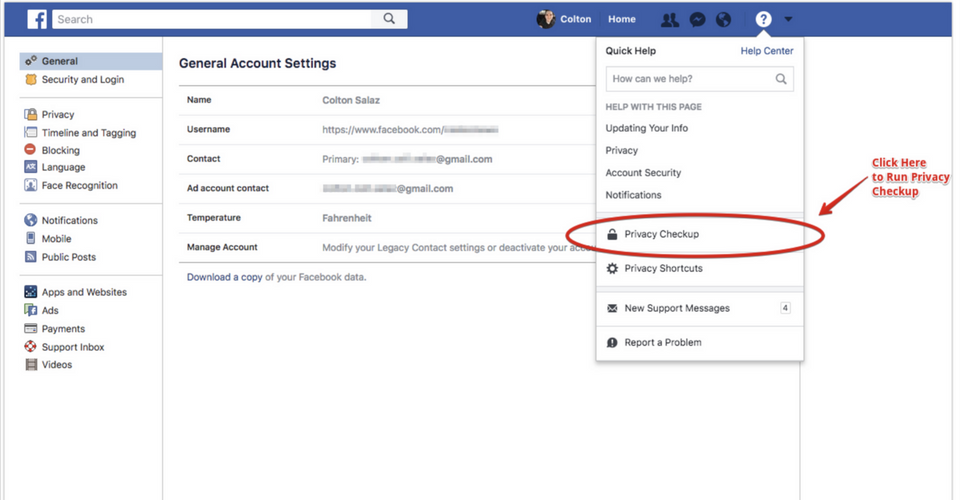Click the red Blocking icon
Screen dimensions: 960x500
(x=30, y=149)
